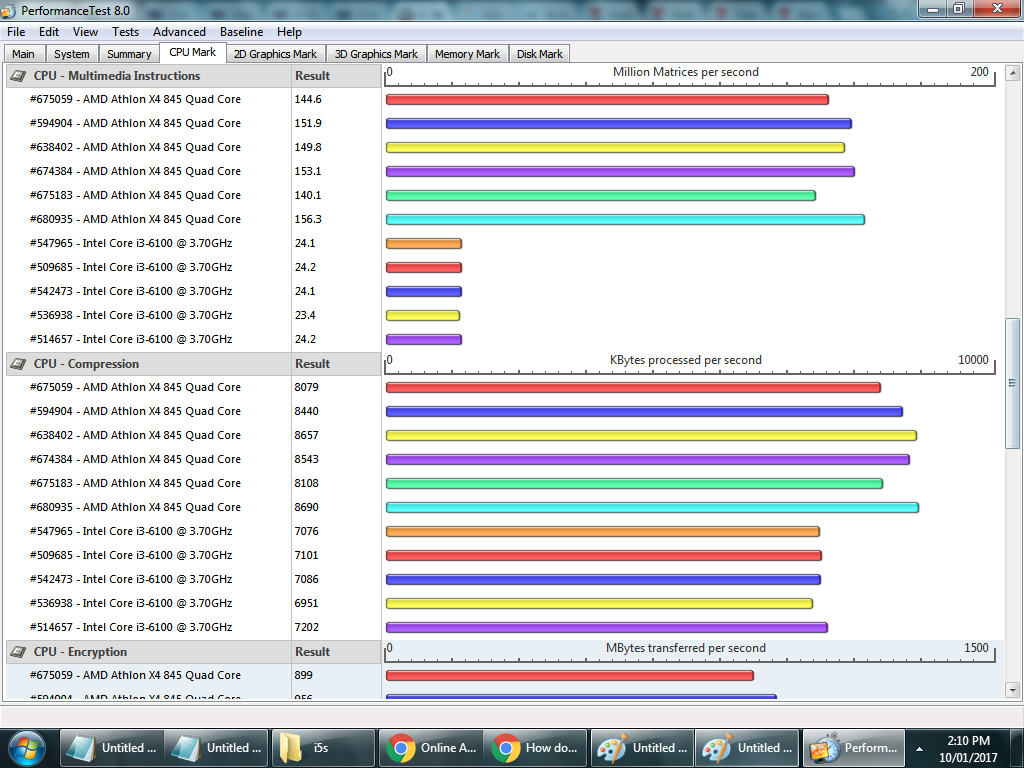Click the vertical scrollbar thumb
This screenshot has height=768, width=1024.
click(1012, 383)
